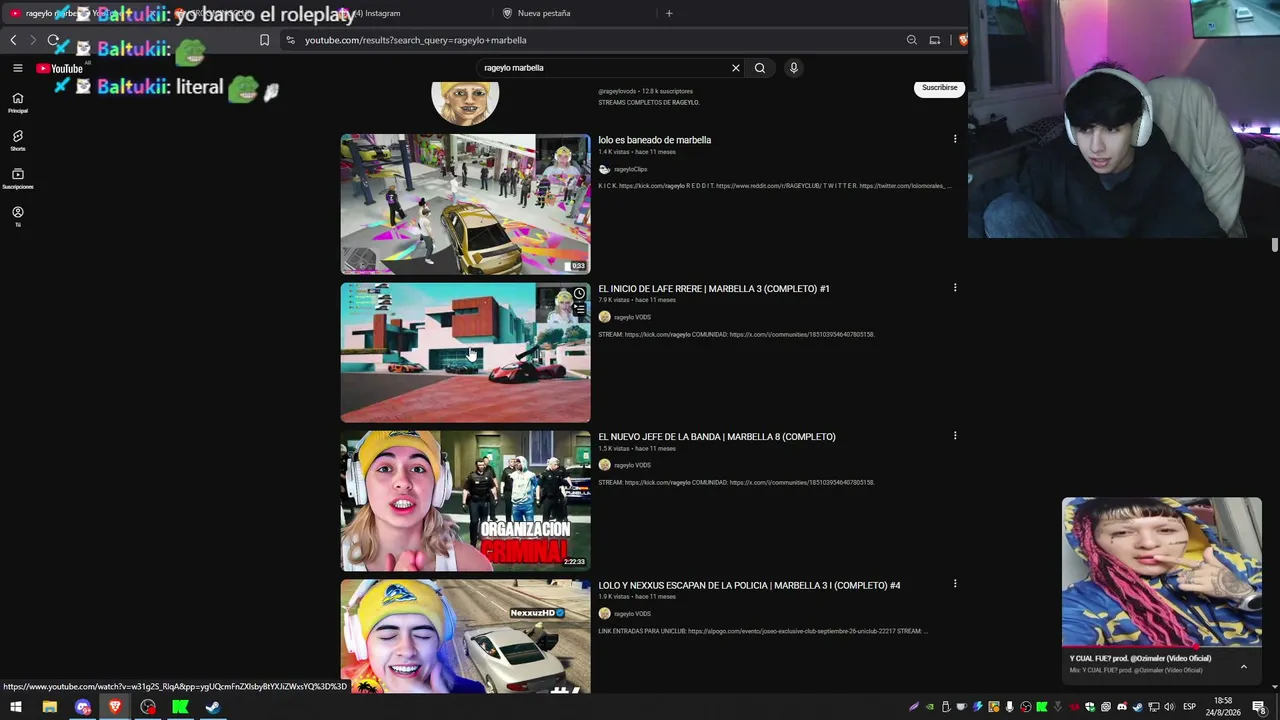
Task: Open 'EL INICIO DE LAFE RRERE' video thumbnail
Action: (465, 352)
